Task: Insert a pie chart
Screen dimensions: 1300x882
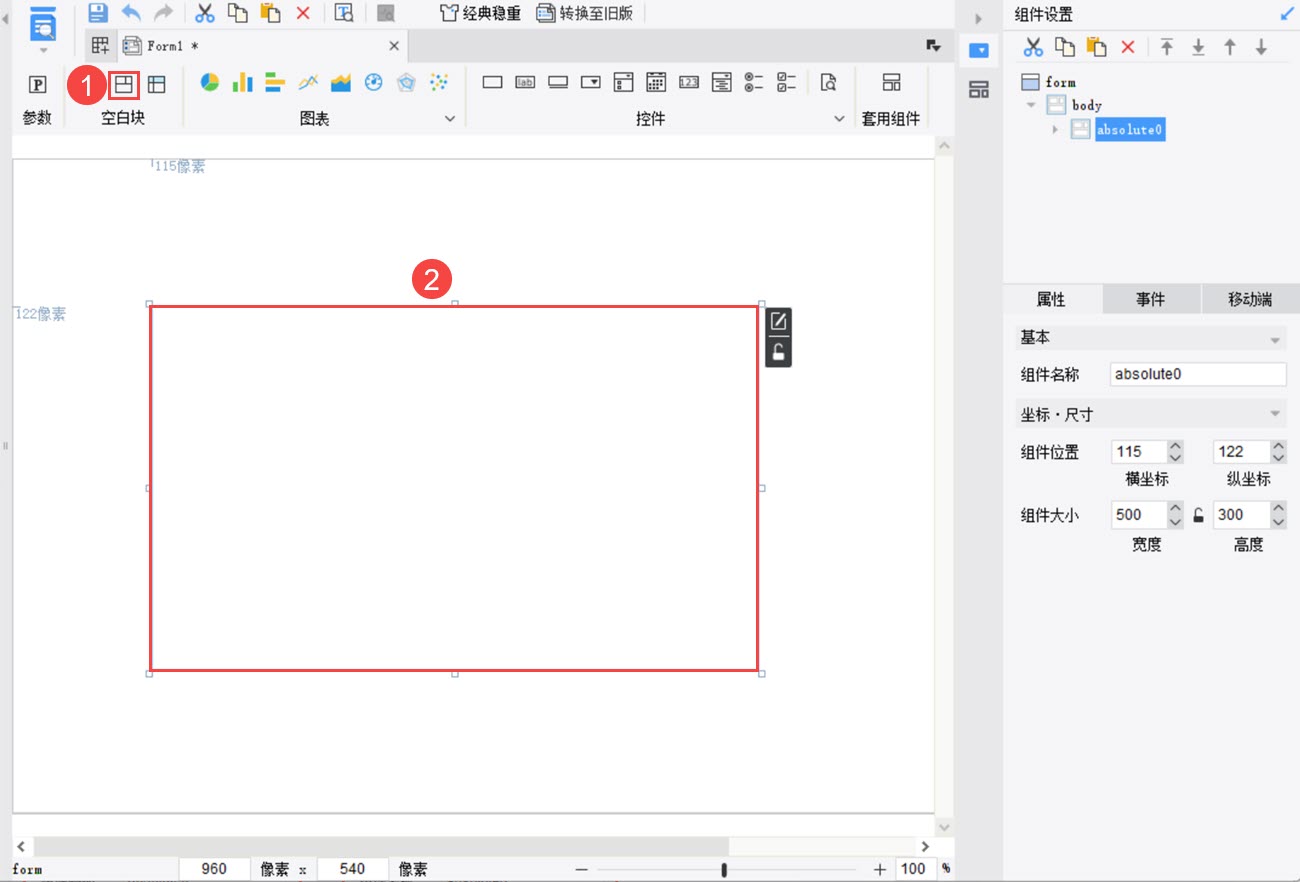Action: tap(209, 83)
